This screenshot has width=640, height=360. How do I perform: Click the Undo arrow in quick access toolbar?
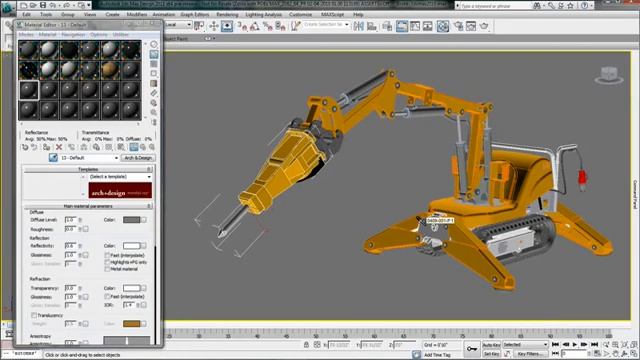(52, 6)
